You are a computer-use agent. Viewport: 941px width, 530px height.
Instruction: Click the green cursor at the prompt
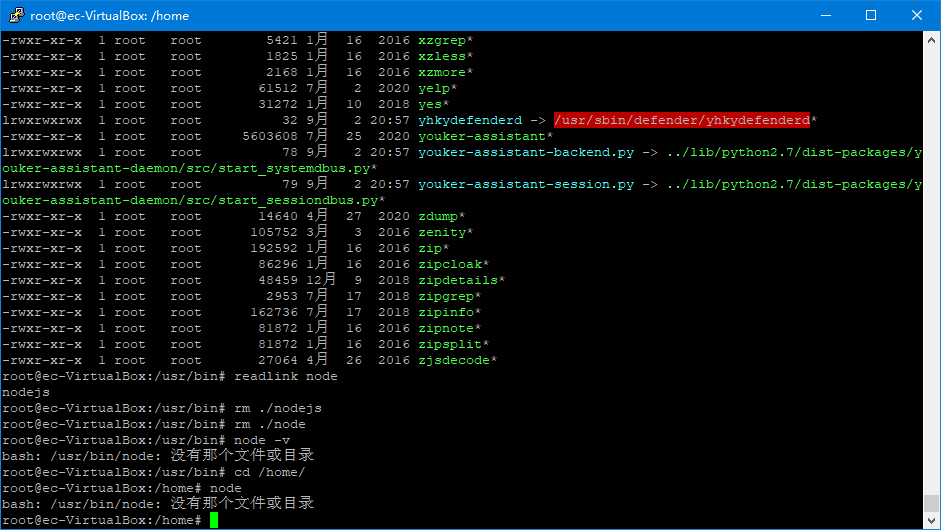(x=214, y=520)
